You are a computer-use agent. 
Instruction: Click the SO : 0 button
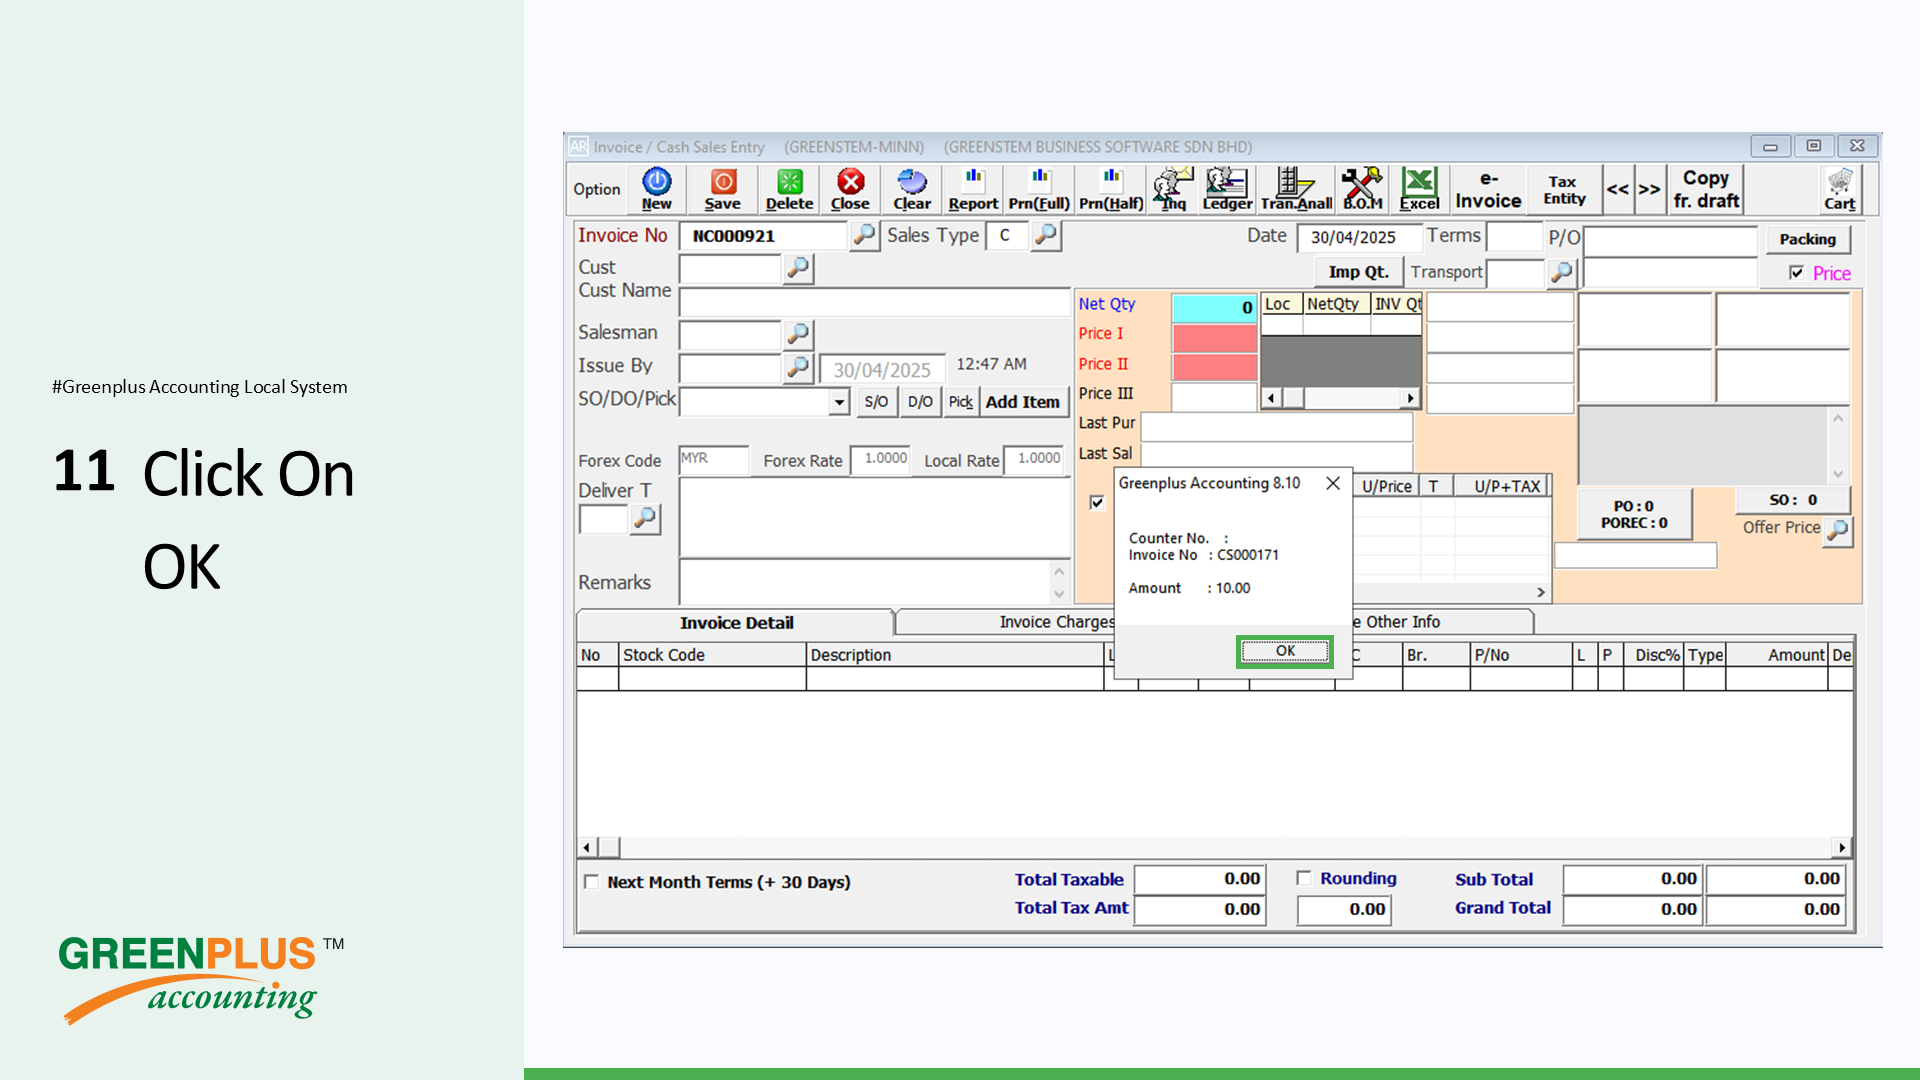[1793, 500]
